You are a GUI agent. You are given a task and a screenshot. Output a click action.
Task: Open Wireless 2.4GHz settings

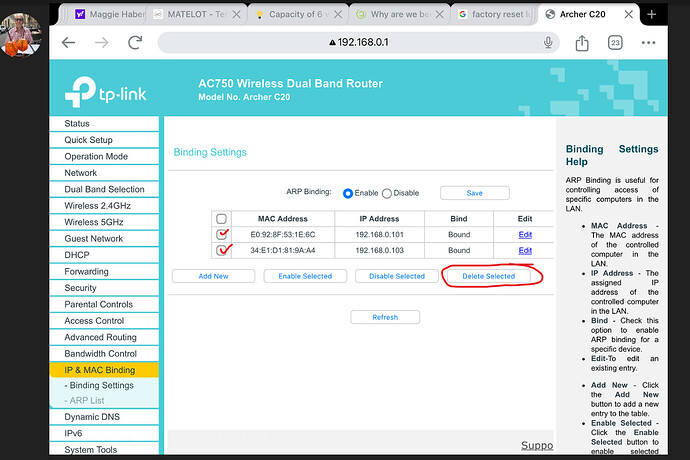point(104,206)
